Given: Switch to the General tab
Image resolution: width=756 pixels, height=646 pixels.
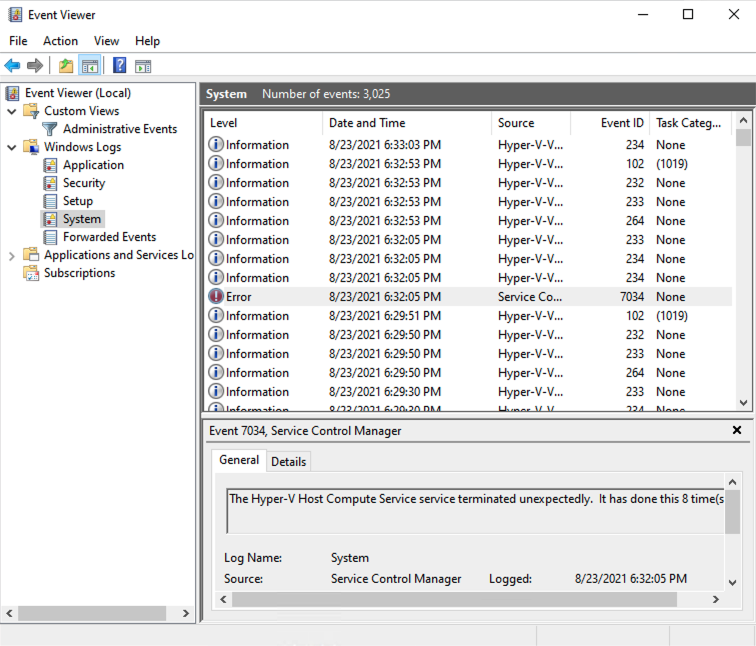Looking at the screenshot, I should (239, 460).
